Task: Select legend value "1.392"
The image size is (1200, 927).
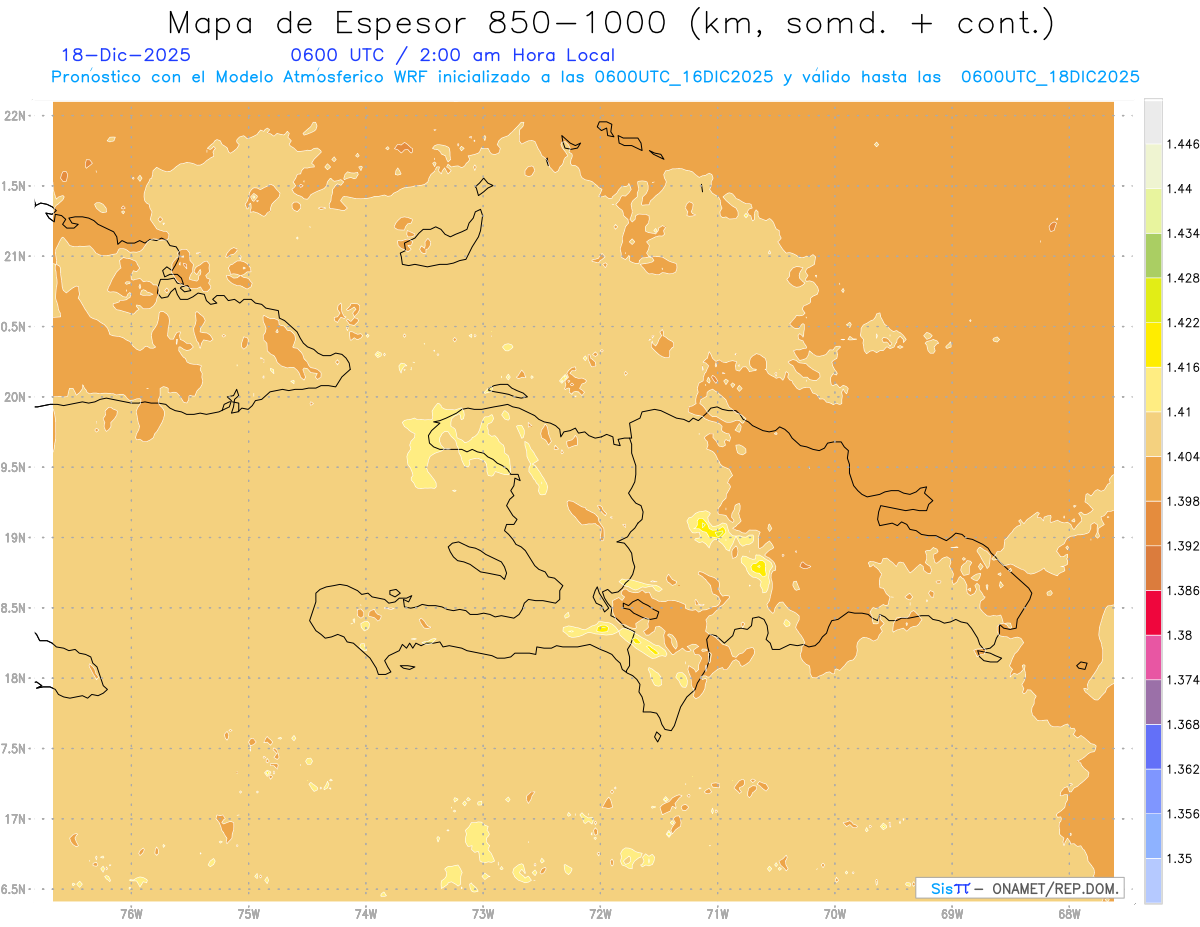Action: (1182, 546)
